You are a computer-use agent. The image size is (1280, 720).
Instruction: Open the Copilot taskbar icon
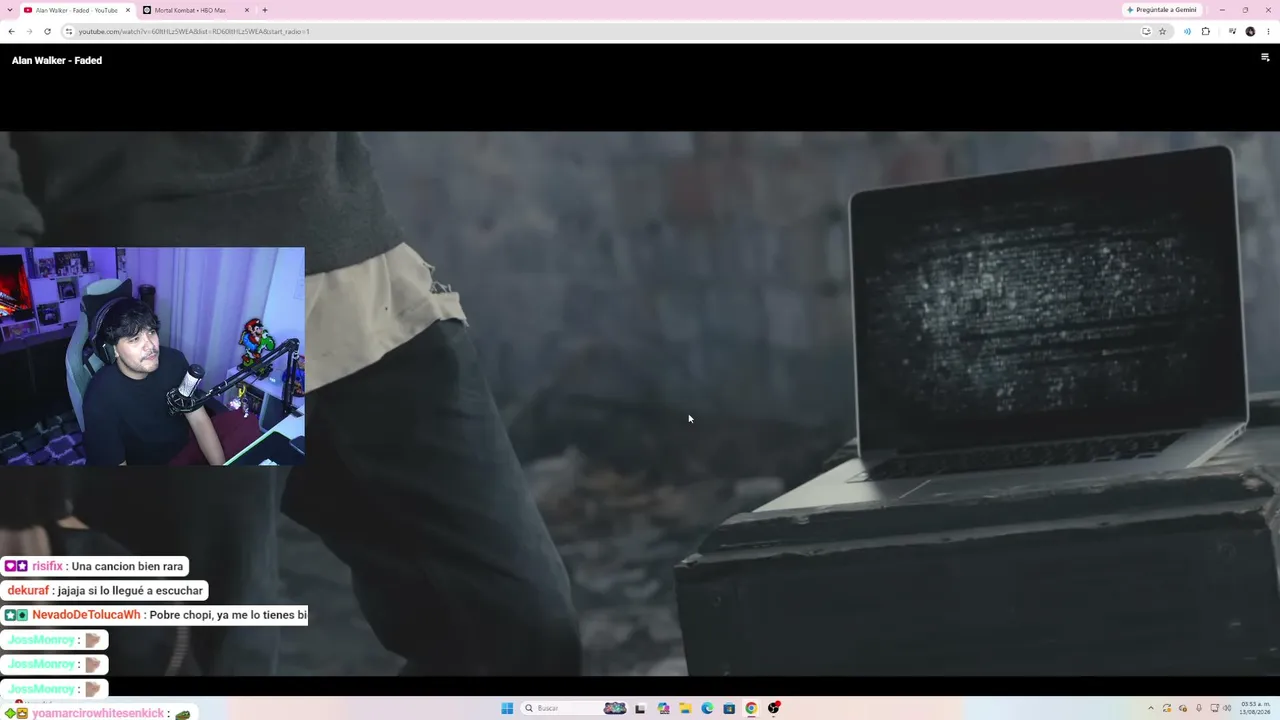point(663,708)
